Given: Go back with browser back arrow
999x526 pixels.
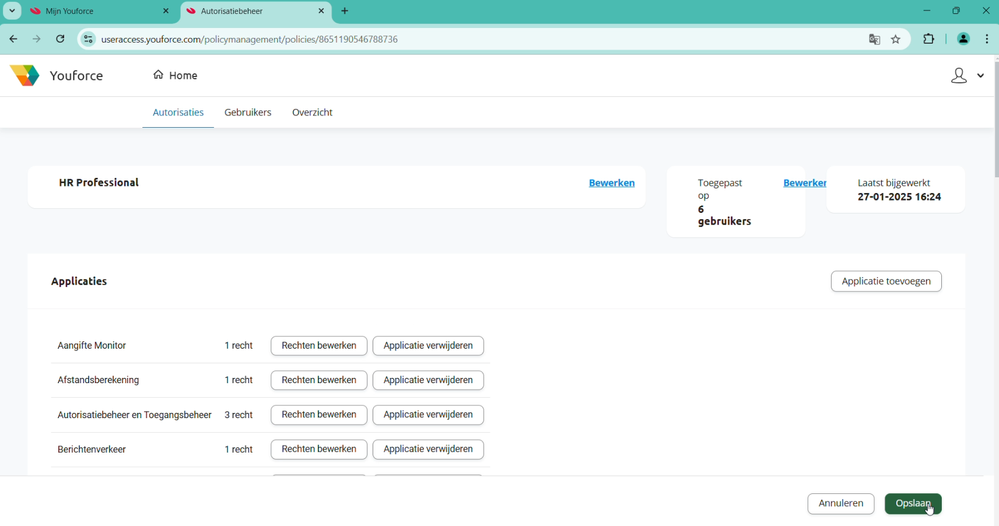Looking at the screenshot, I should [x=13, y=39].
